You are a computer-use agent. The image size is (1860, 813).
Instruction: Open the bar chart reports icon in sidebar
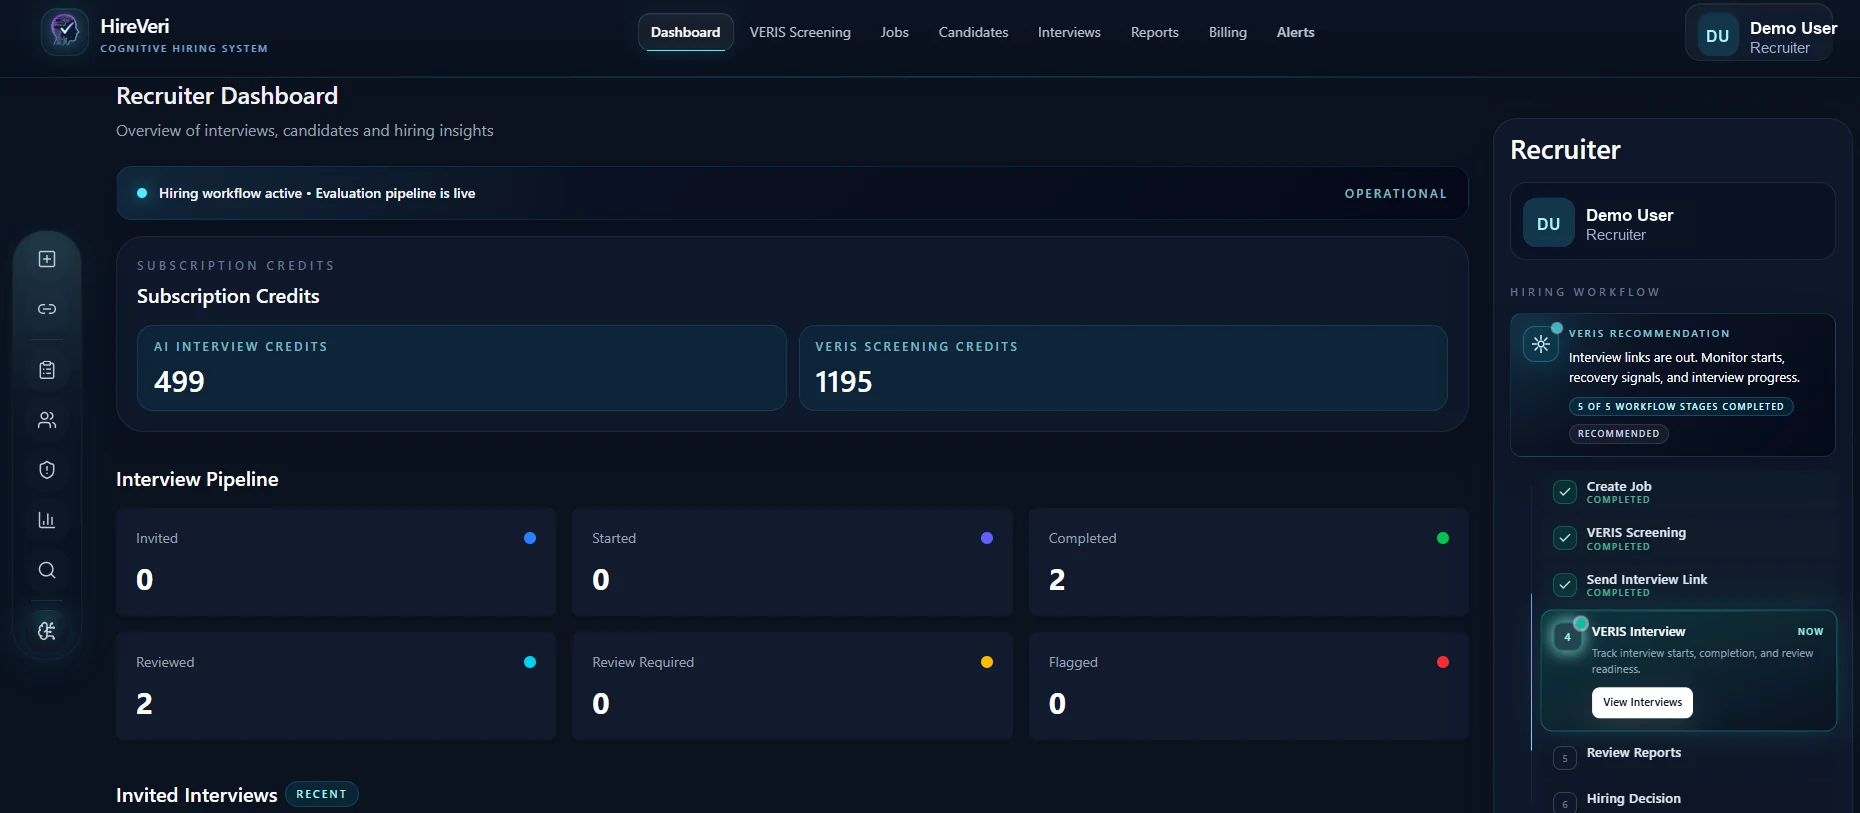(47, 520)
